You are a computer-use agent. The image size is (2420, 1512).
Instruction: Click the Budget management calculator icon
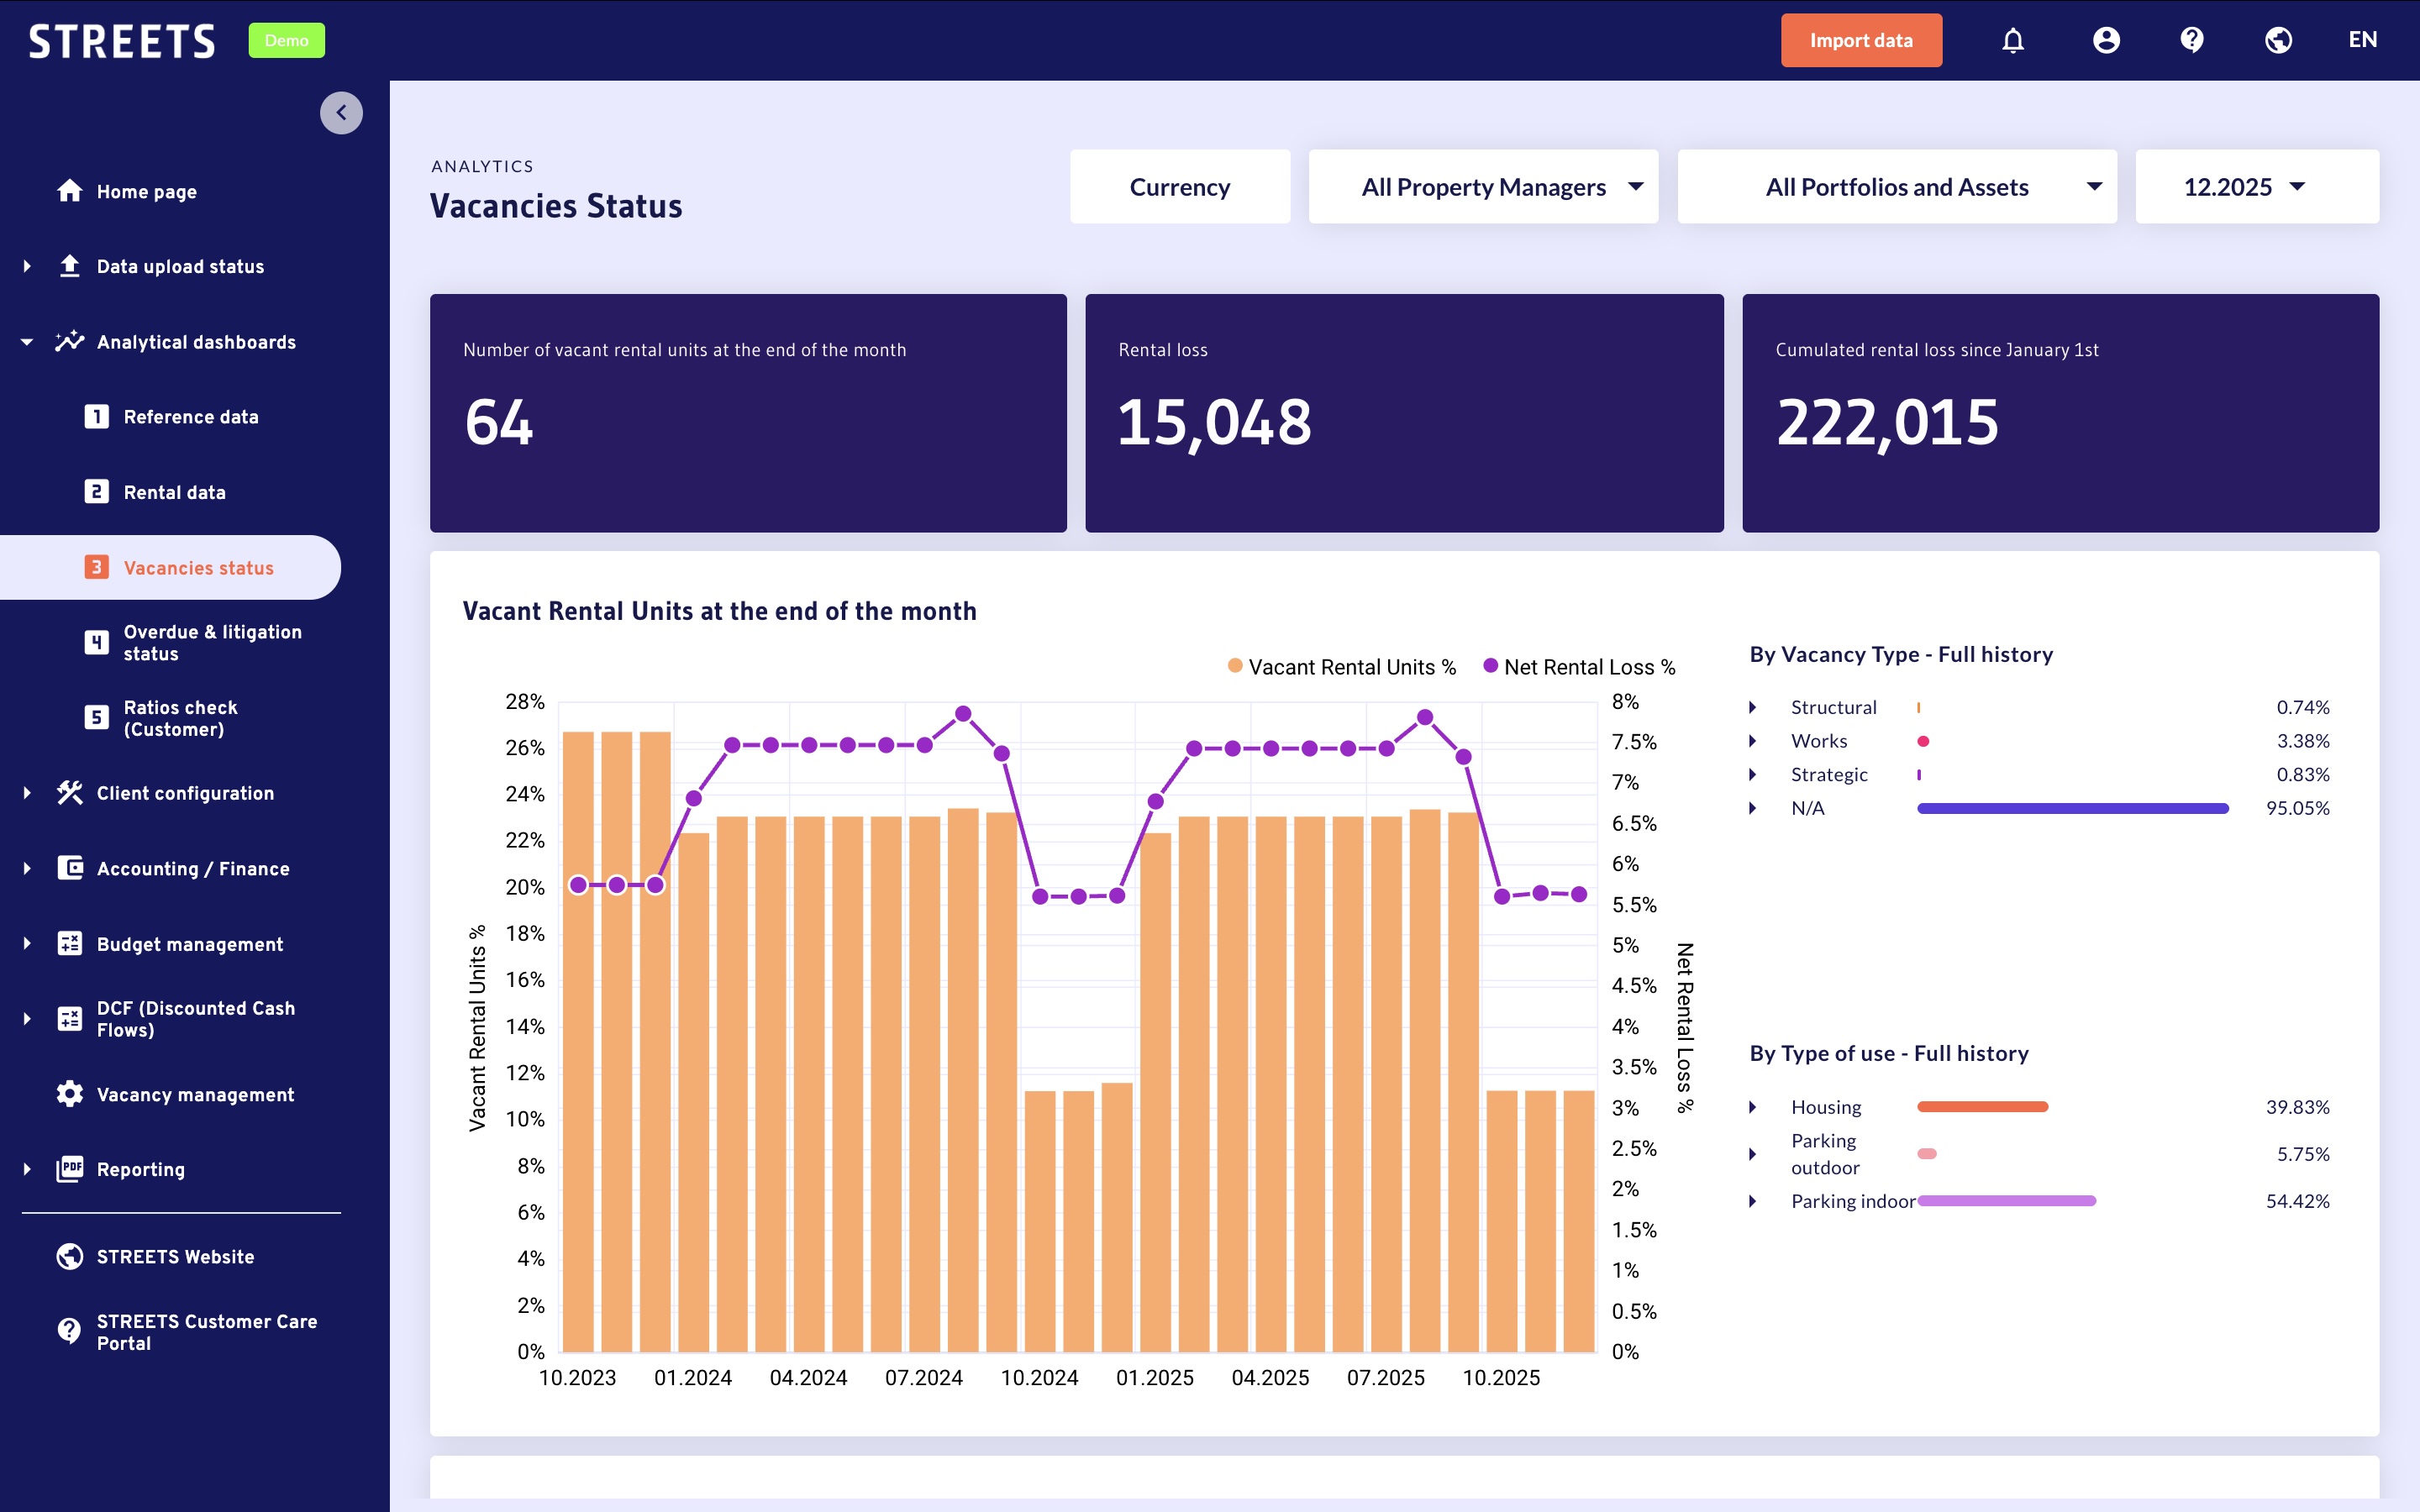(x=70, y=943)
